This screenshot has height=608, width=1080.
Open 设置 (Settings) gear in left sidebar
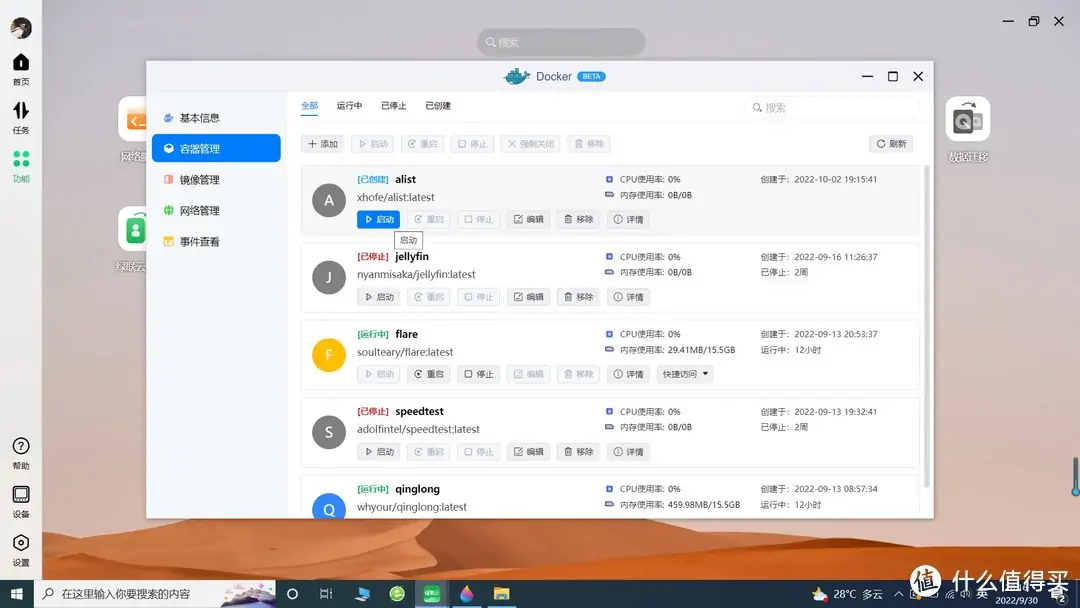pyautogui.click(x=20, y=543)
